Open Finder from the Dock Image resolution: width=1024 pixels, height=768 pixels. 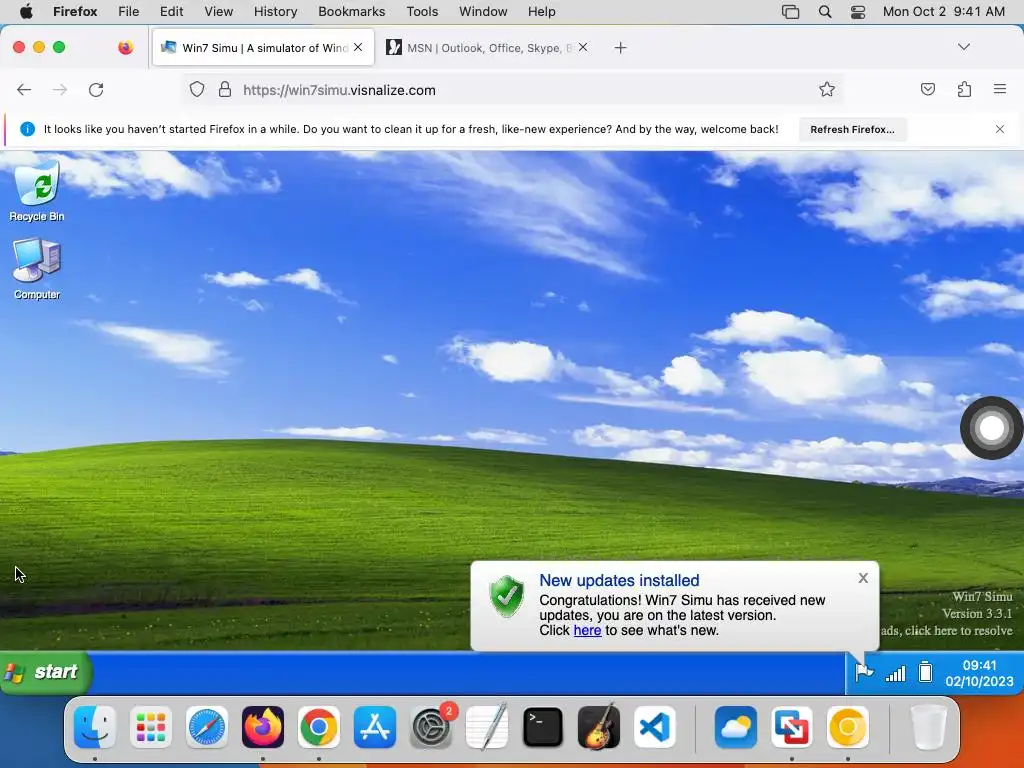(x=95, y=727)
